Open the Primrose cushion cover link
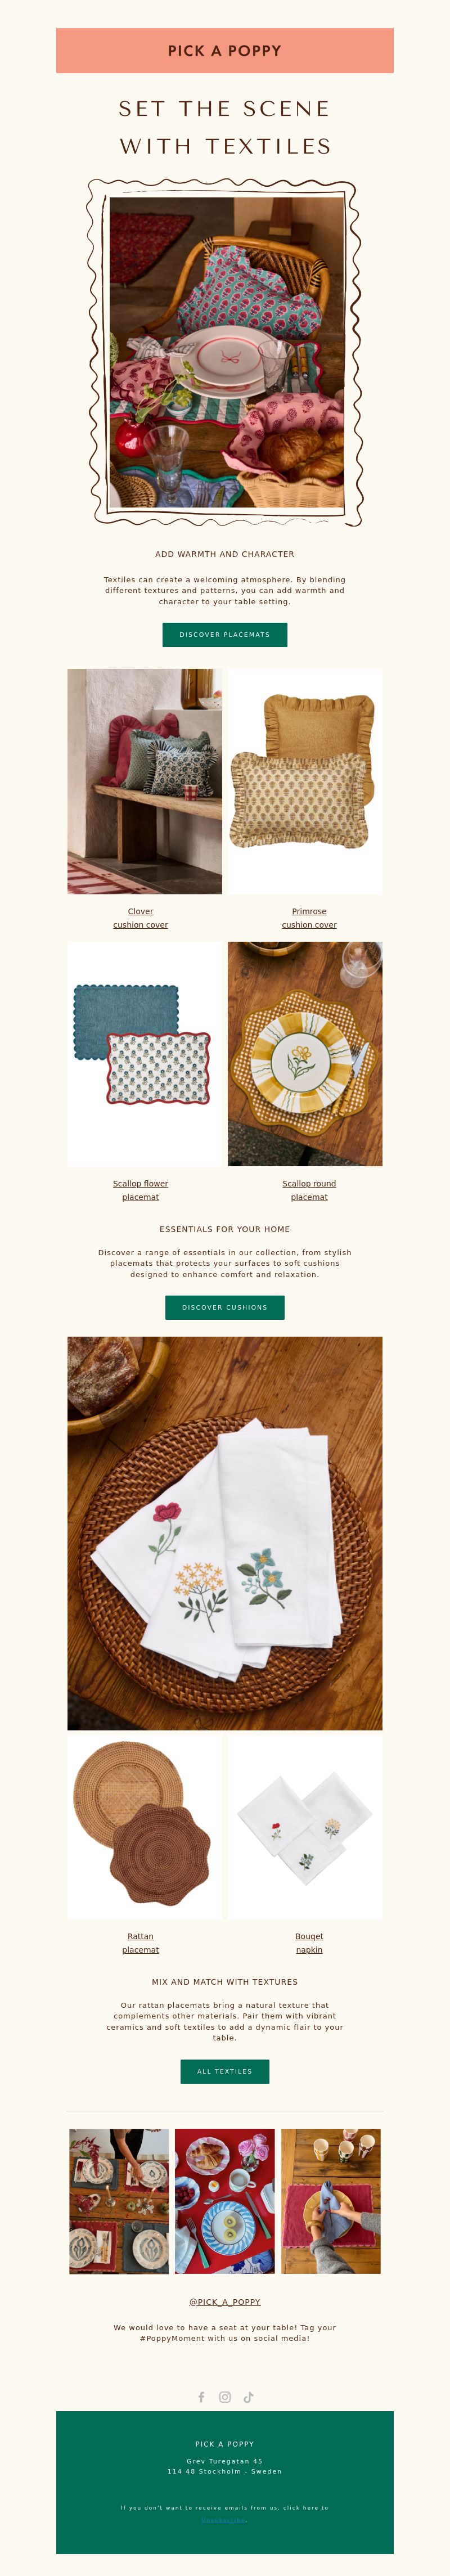The image size is (450, 2576). tap(309, 918)
